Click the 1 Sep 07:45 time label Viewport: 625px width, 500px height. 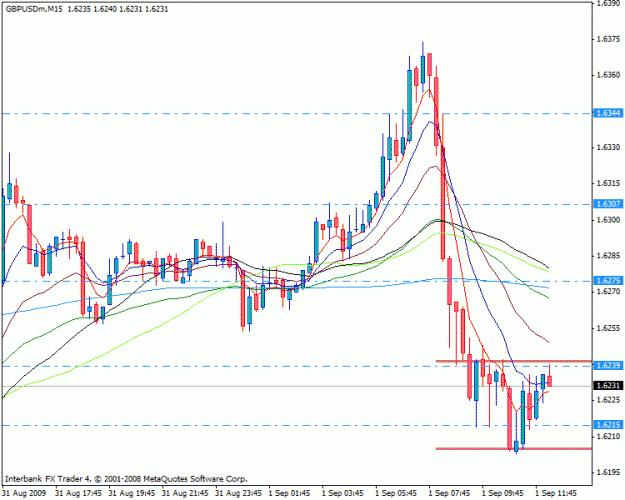[450, 494]
